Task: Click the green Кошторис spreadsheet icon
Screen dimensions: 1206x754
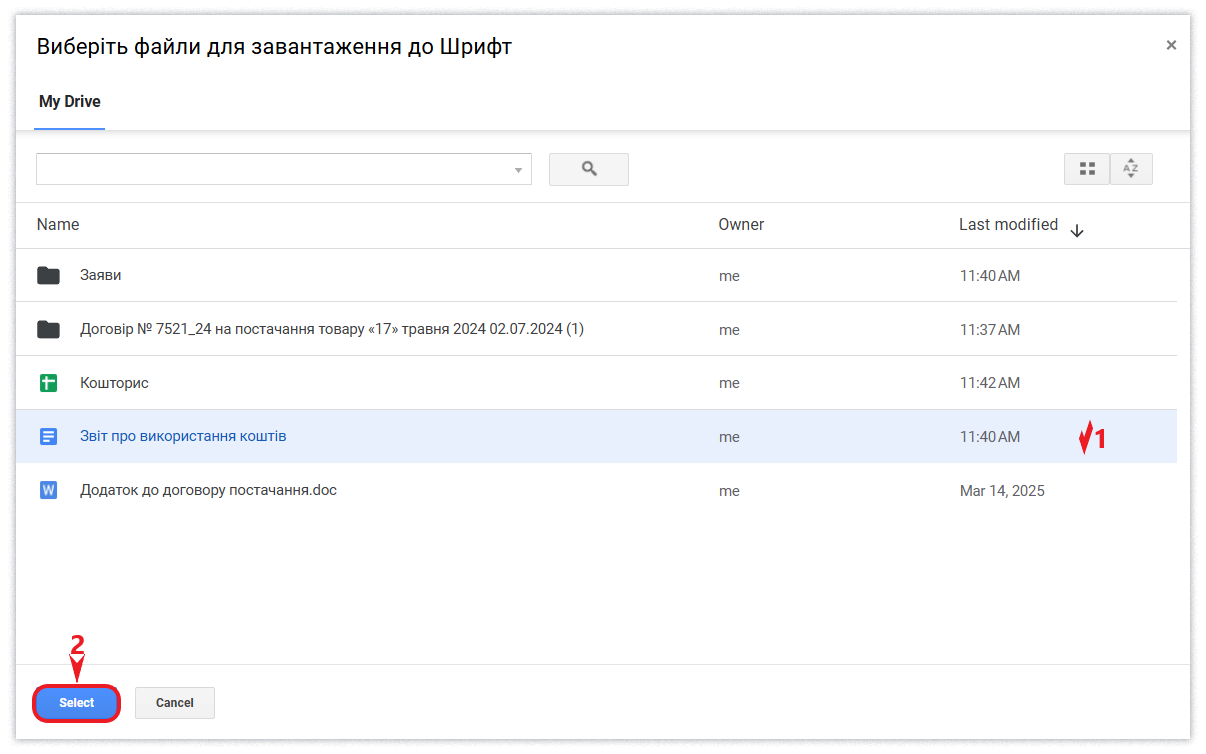Action: (48, 383)
